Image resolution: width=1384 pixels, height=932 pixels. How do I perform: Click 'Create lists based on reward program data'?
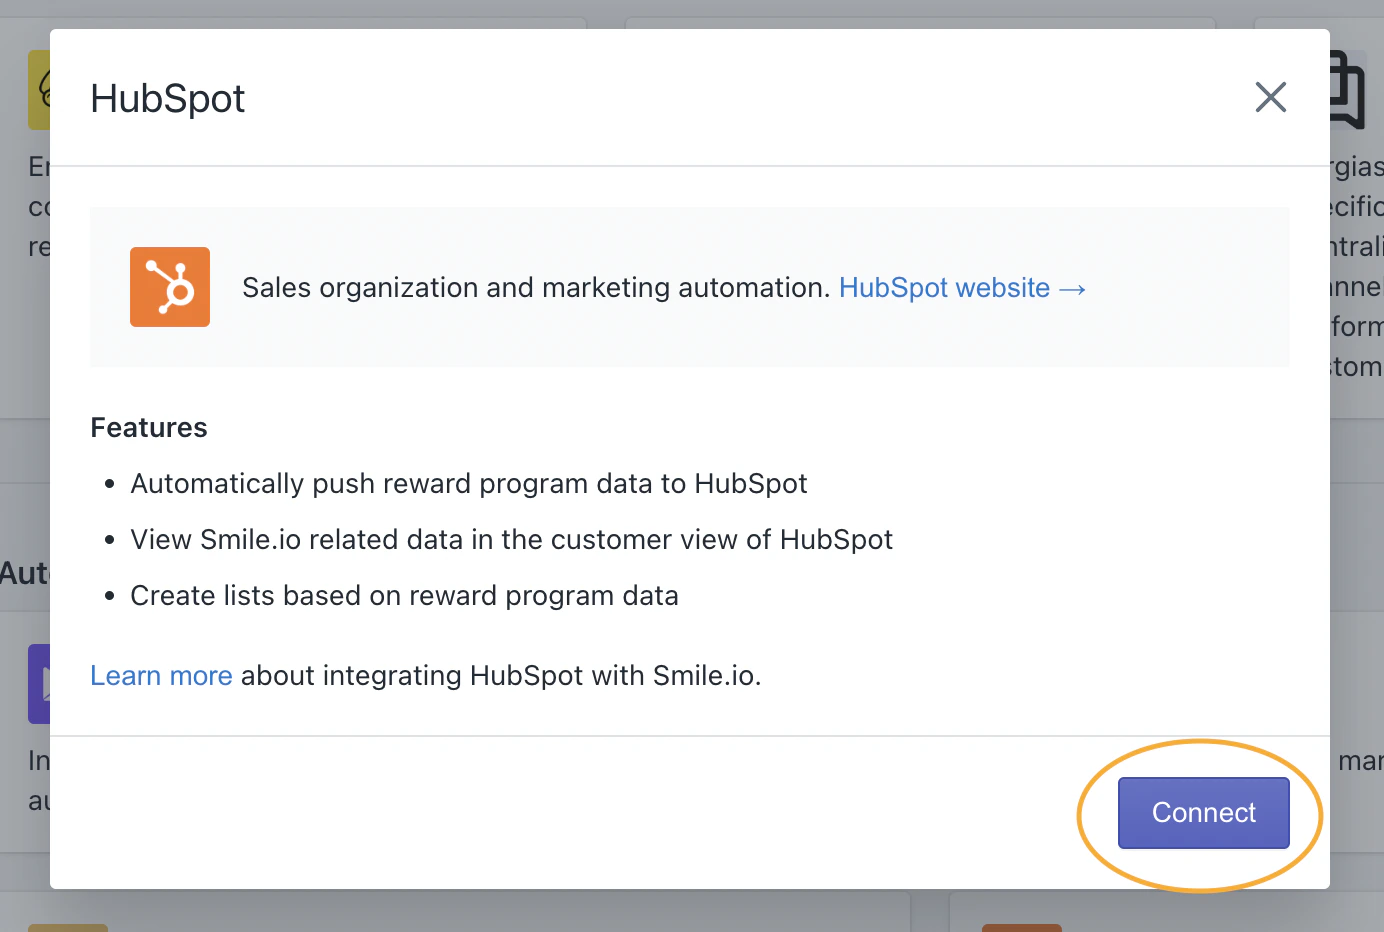pos(405,596)
